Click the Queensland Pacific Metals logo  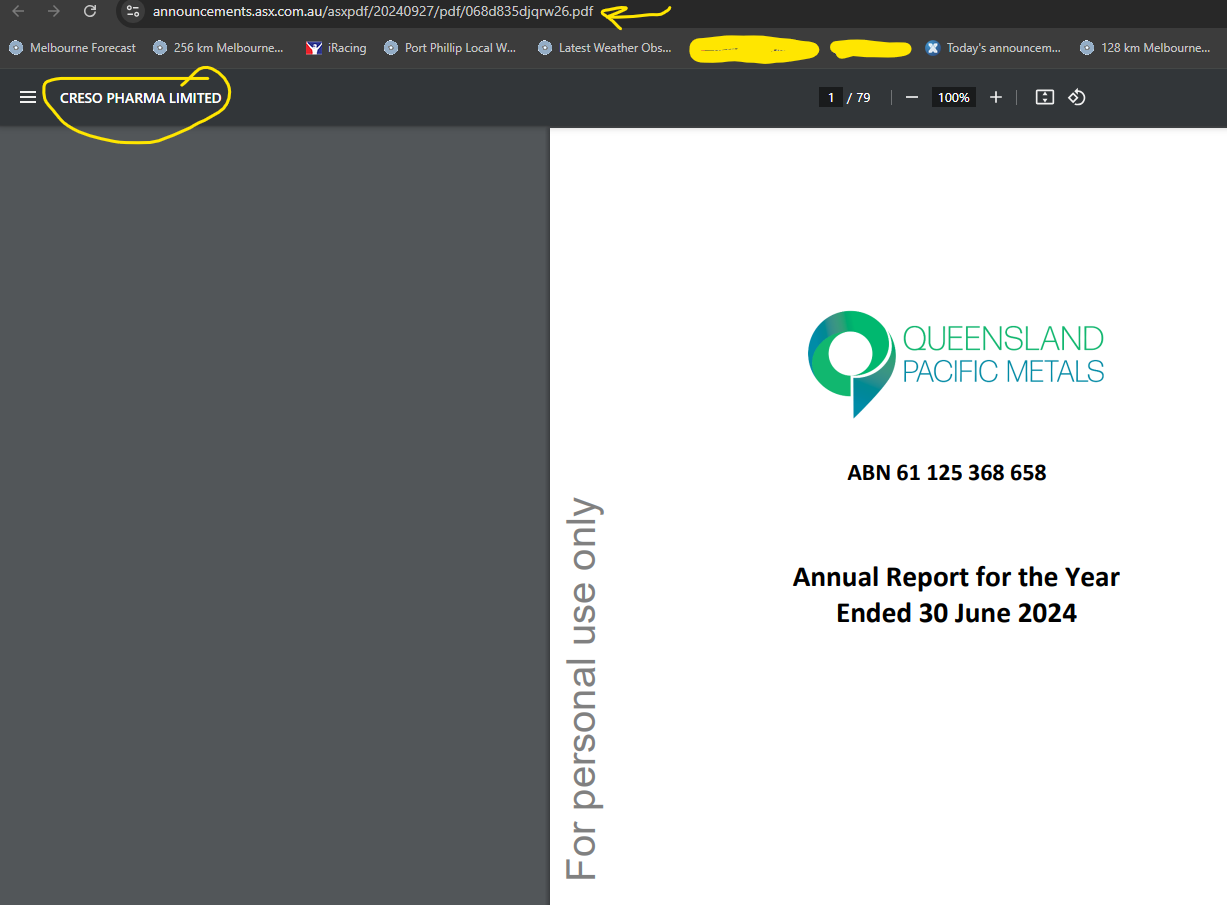tap(956, 364)
